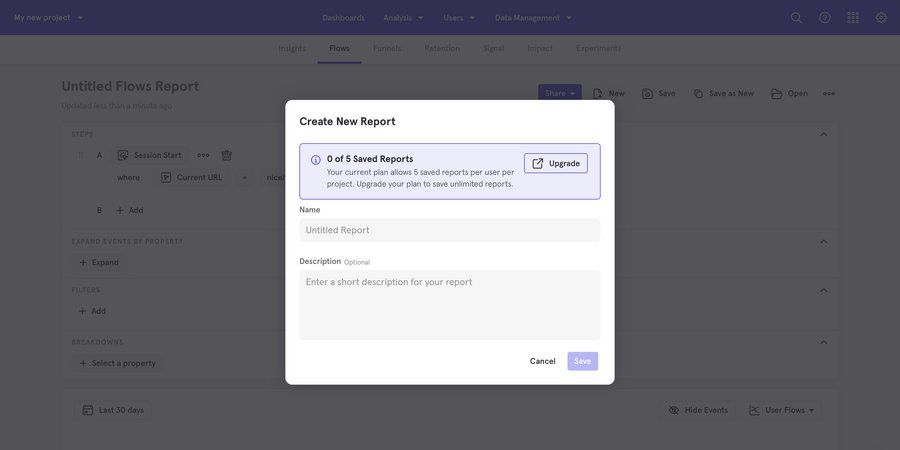Open the settings gear icon
Screen dimensions: 900x450
(x=881, y=18)
